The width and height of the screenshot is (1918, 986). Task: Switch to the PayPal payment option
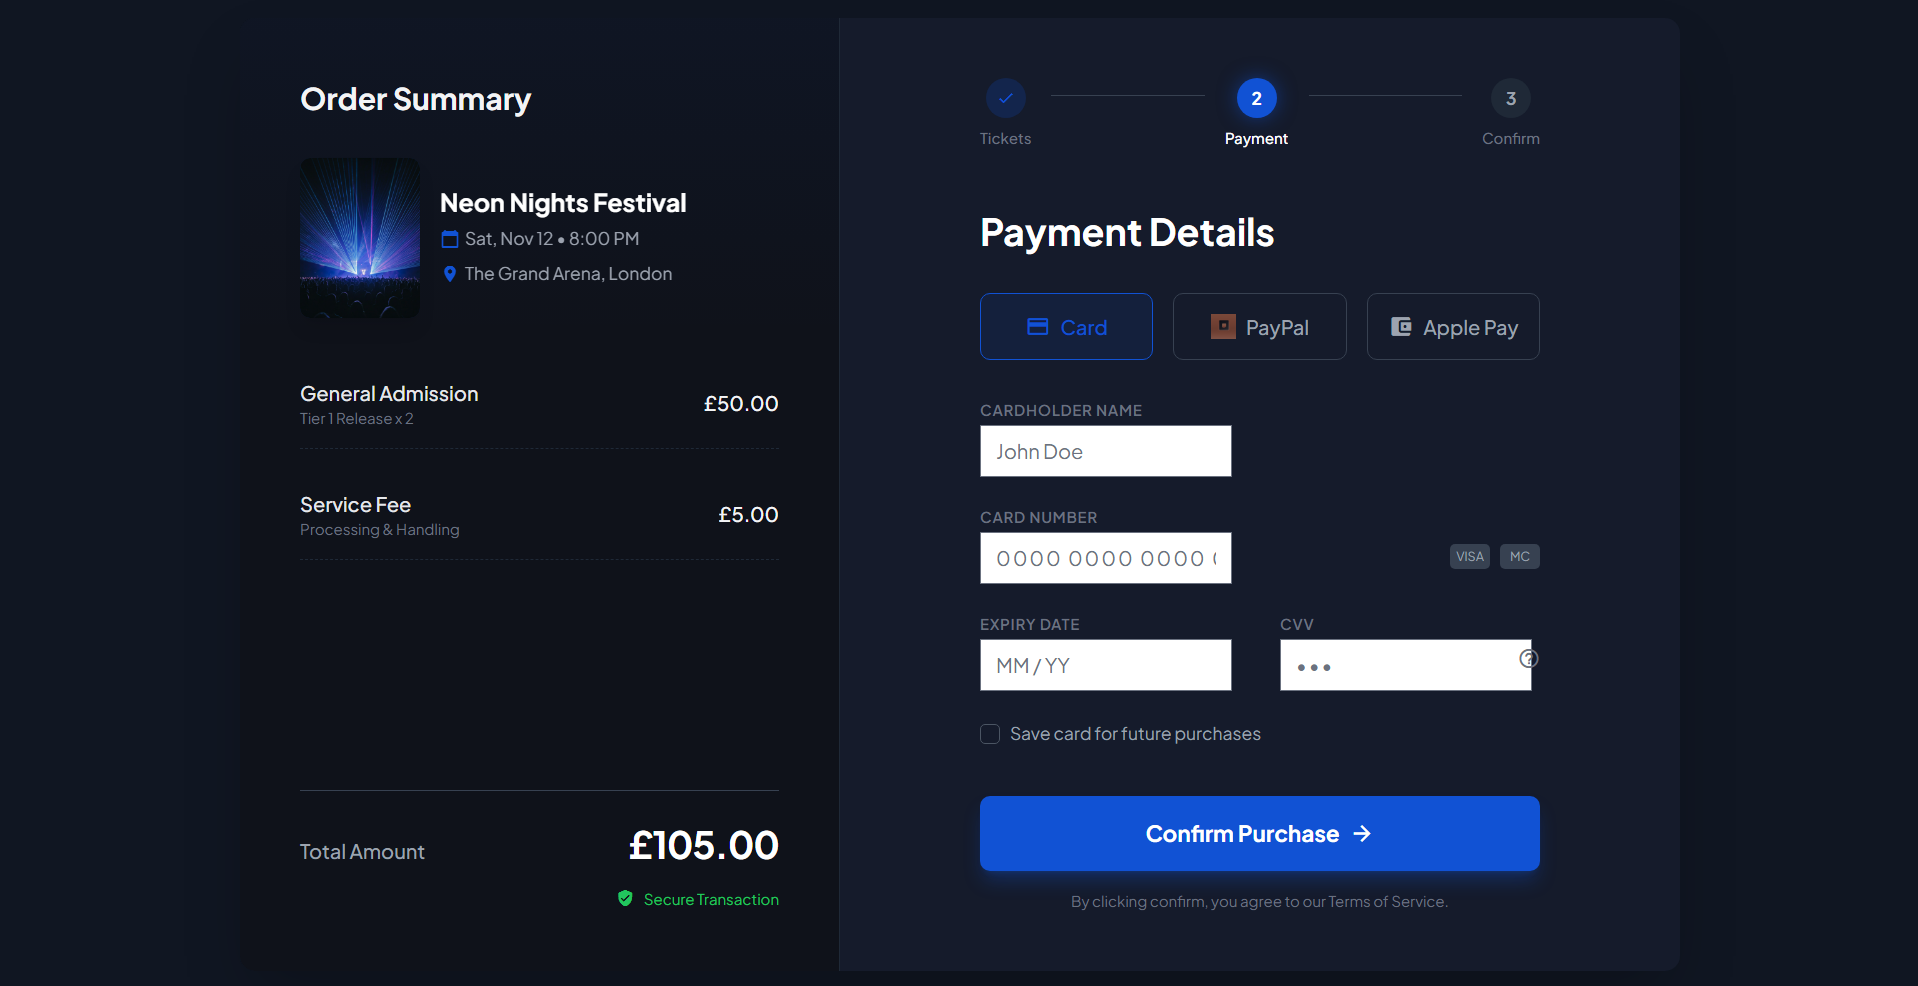point(1259,326)
